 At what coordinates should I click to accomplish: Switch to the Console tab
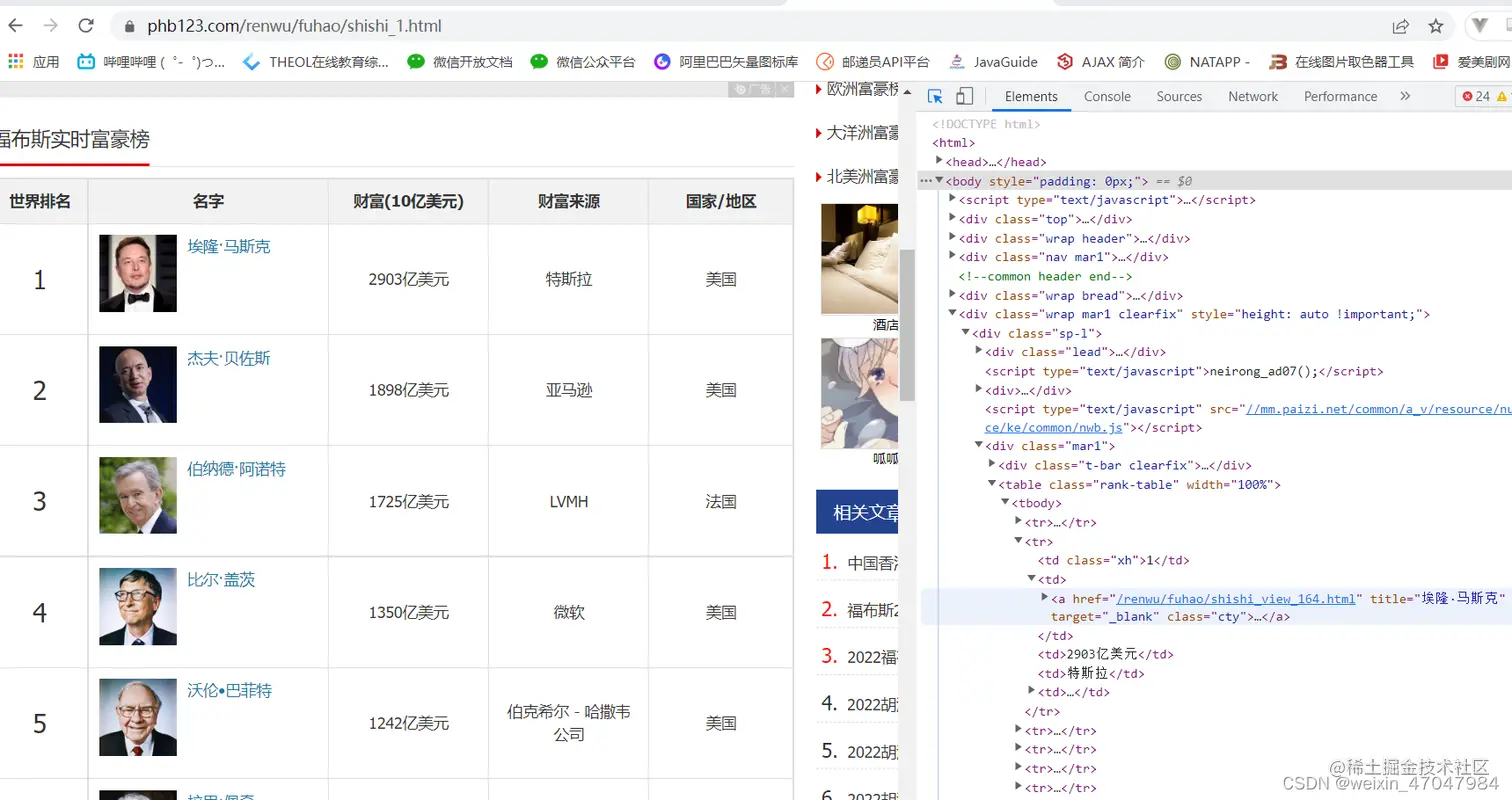(x=1106, y=96)
